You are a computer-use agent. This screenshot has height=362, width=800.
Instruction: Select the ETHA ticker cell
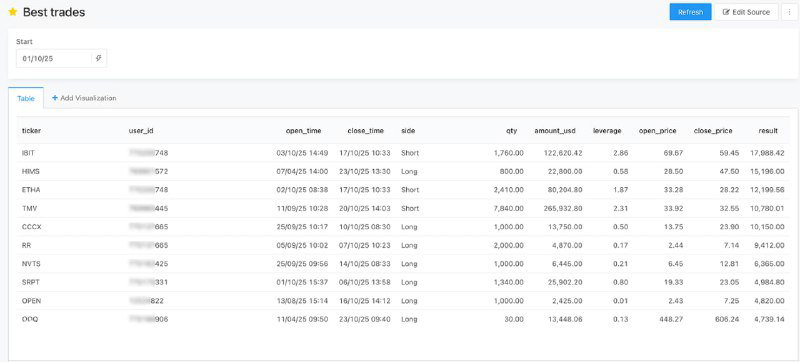(31, 190)
